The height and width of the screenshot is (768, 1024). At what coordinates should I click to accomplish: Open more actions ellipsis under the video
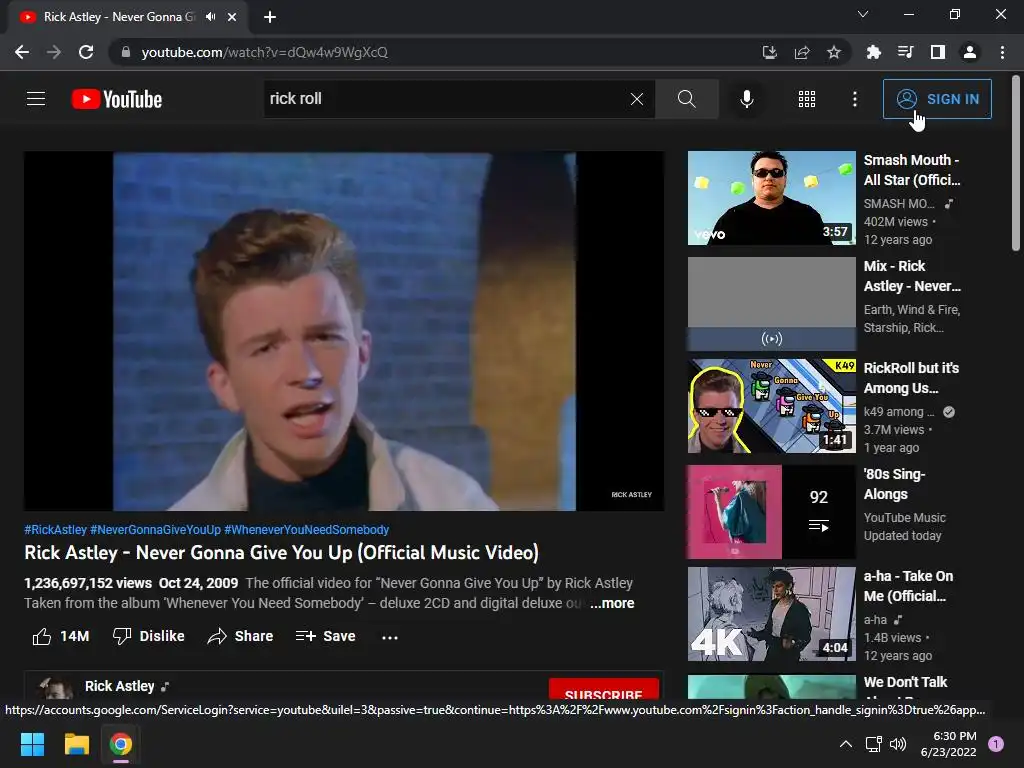point(390,637)
